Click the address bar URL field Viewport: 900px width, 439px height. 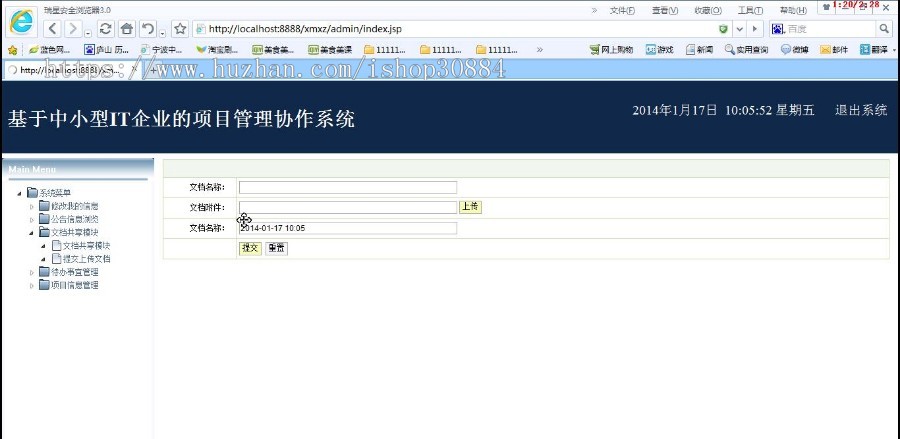pyautogui.click(x=453, y=29)
